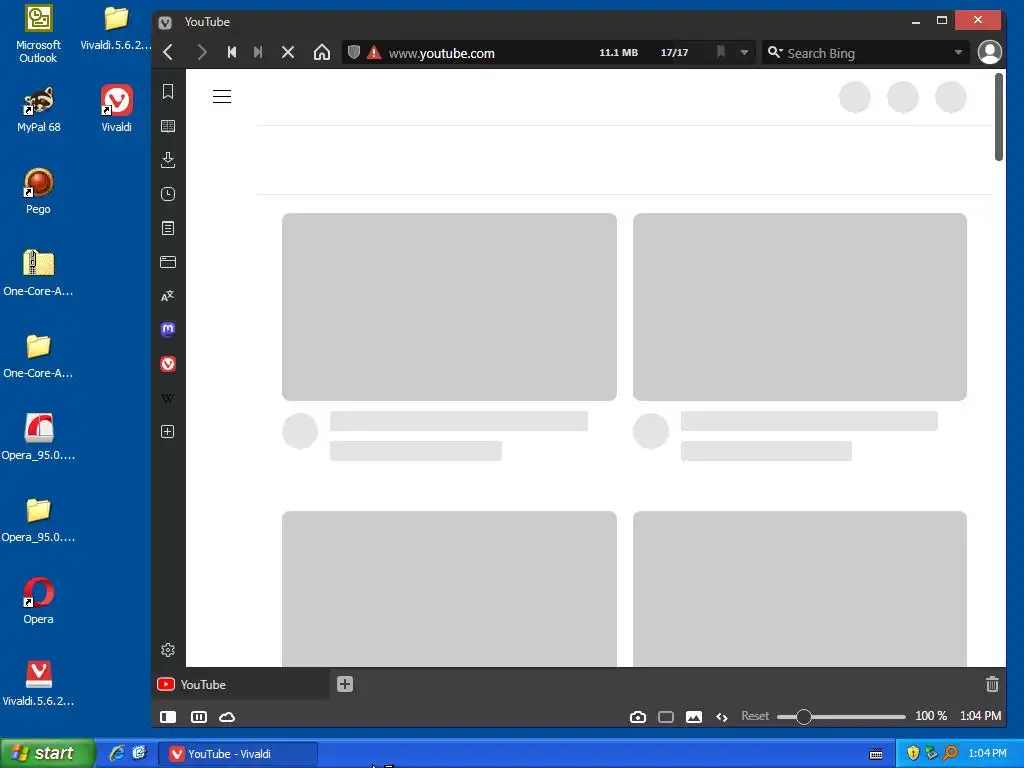Go back using the Vivaldi back arrow
Image resolution: width=1024 pixels, height=768 pixels.
[168, 53]
